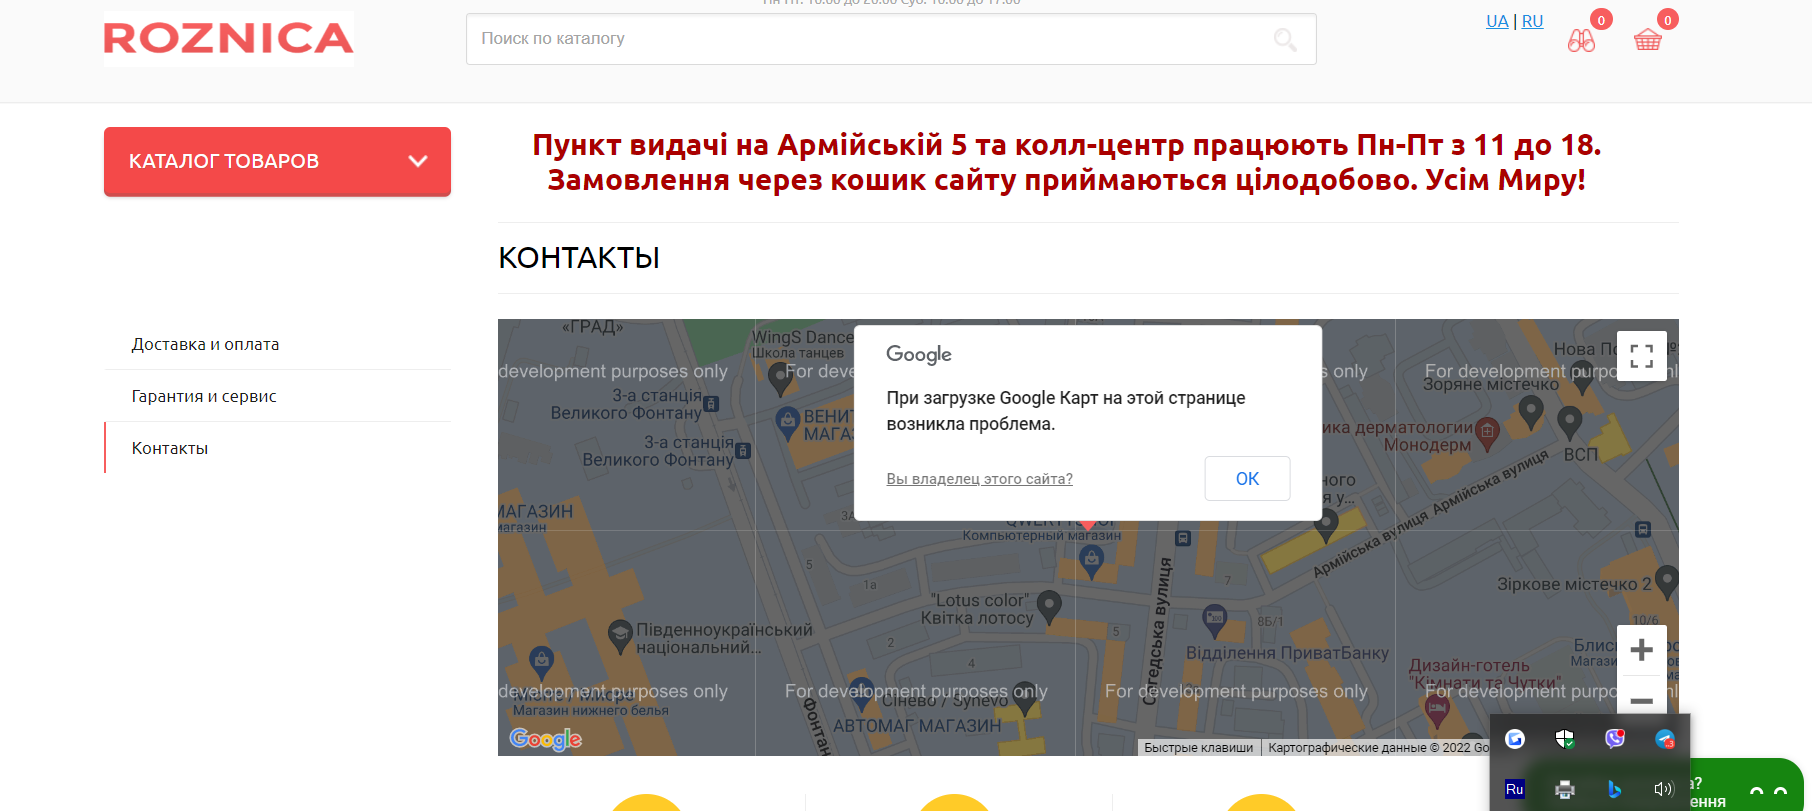Viewport: 1812px width, 811px height.
Task: Open Доставка и оплата menu item
Action: click(x=206, y=344)
